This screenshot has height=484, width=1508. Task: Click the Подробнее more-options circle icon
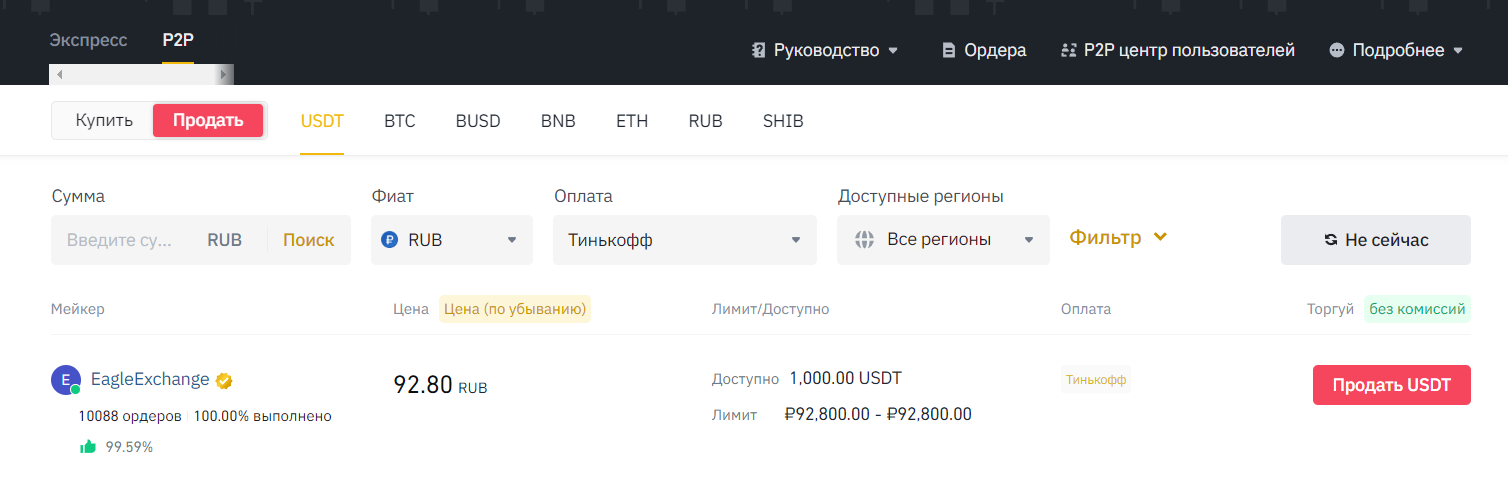[1337, 50]
